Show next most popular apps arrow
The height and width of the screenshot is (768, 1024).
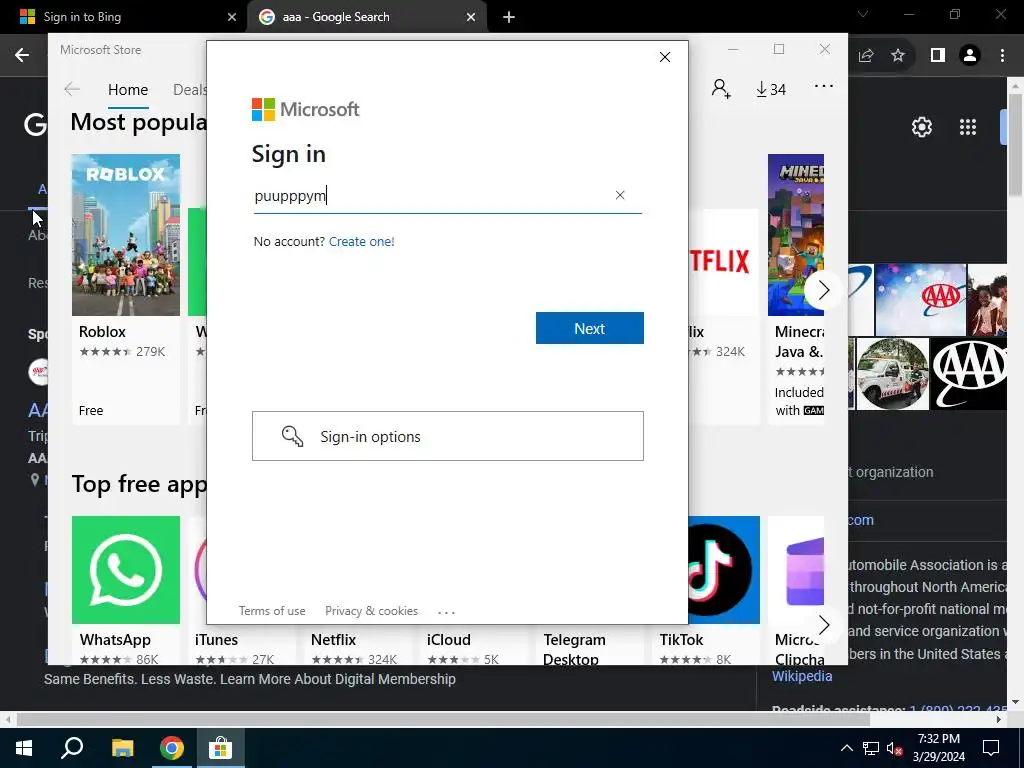(824, 290)
